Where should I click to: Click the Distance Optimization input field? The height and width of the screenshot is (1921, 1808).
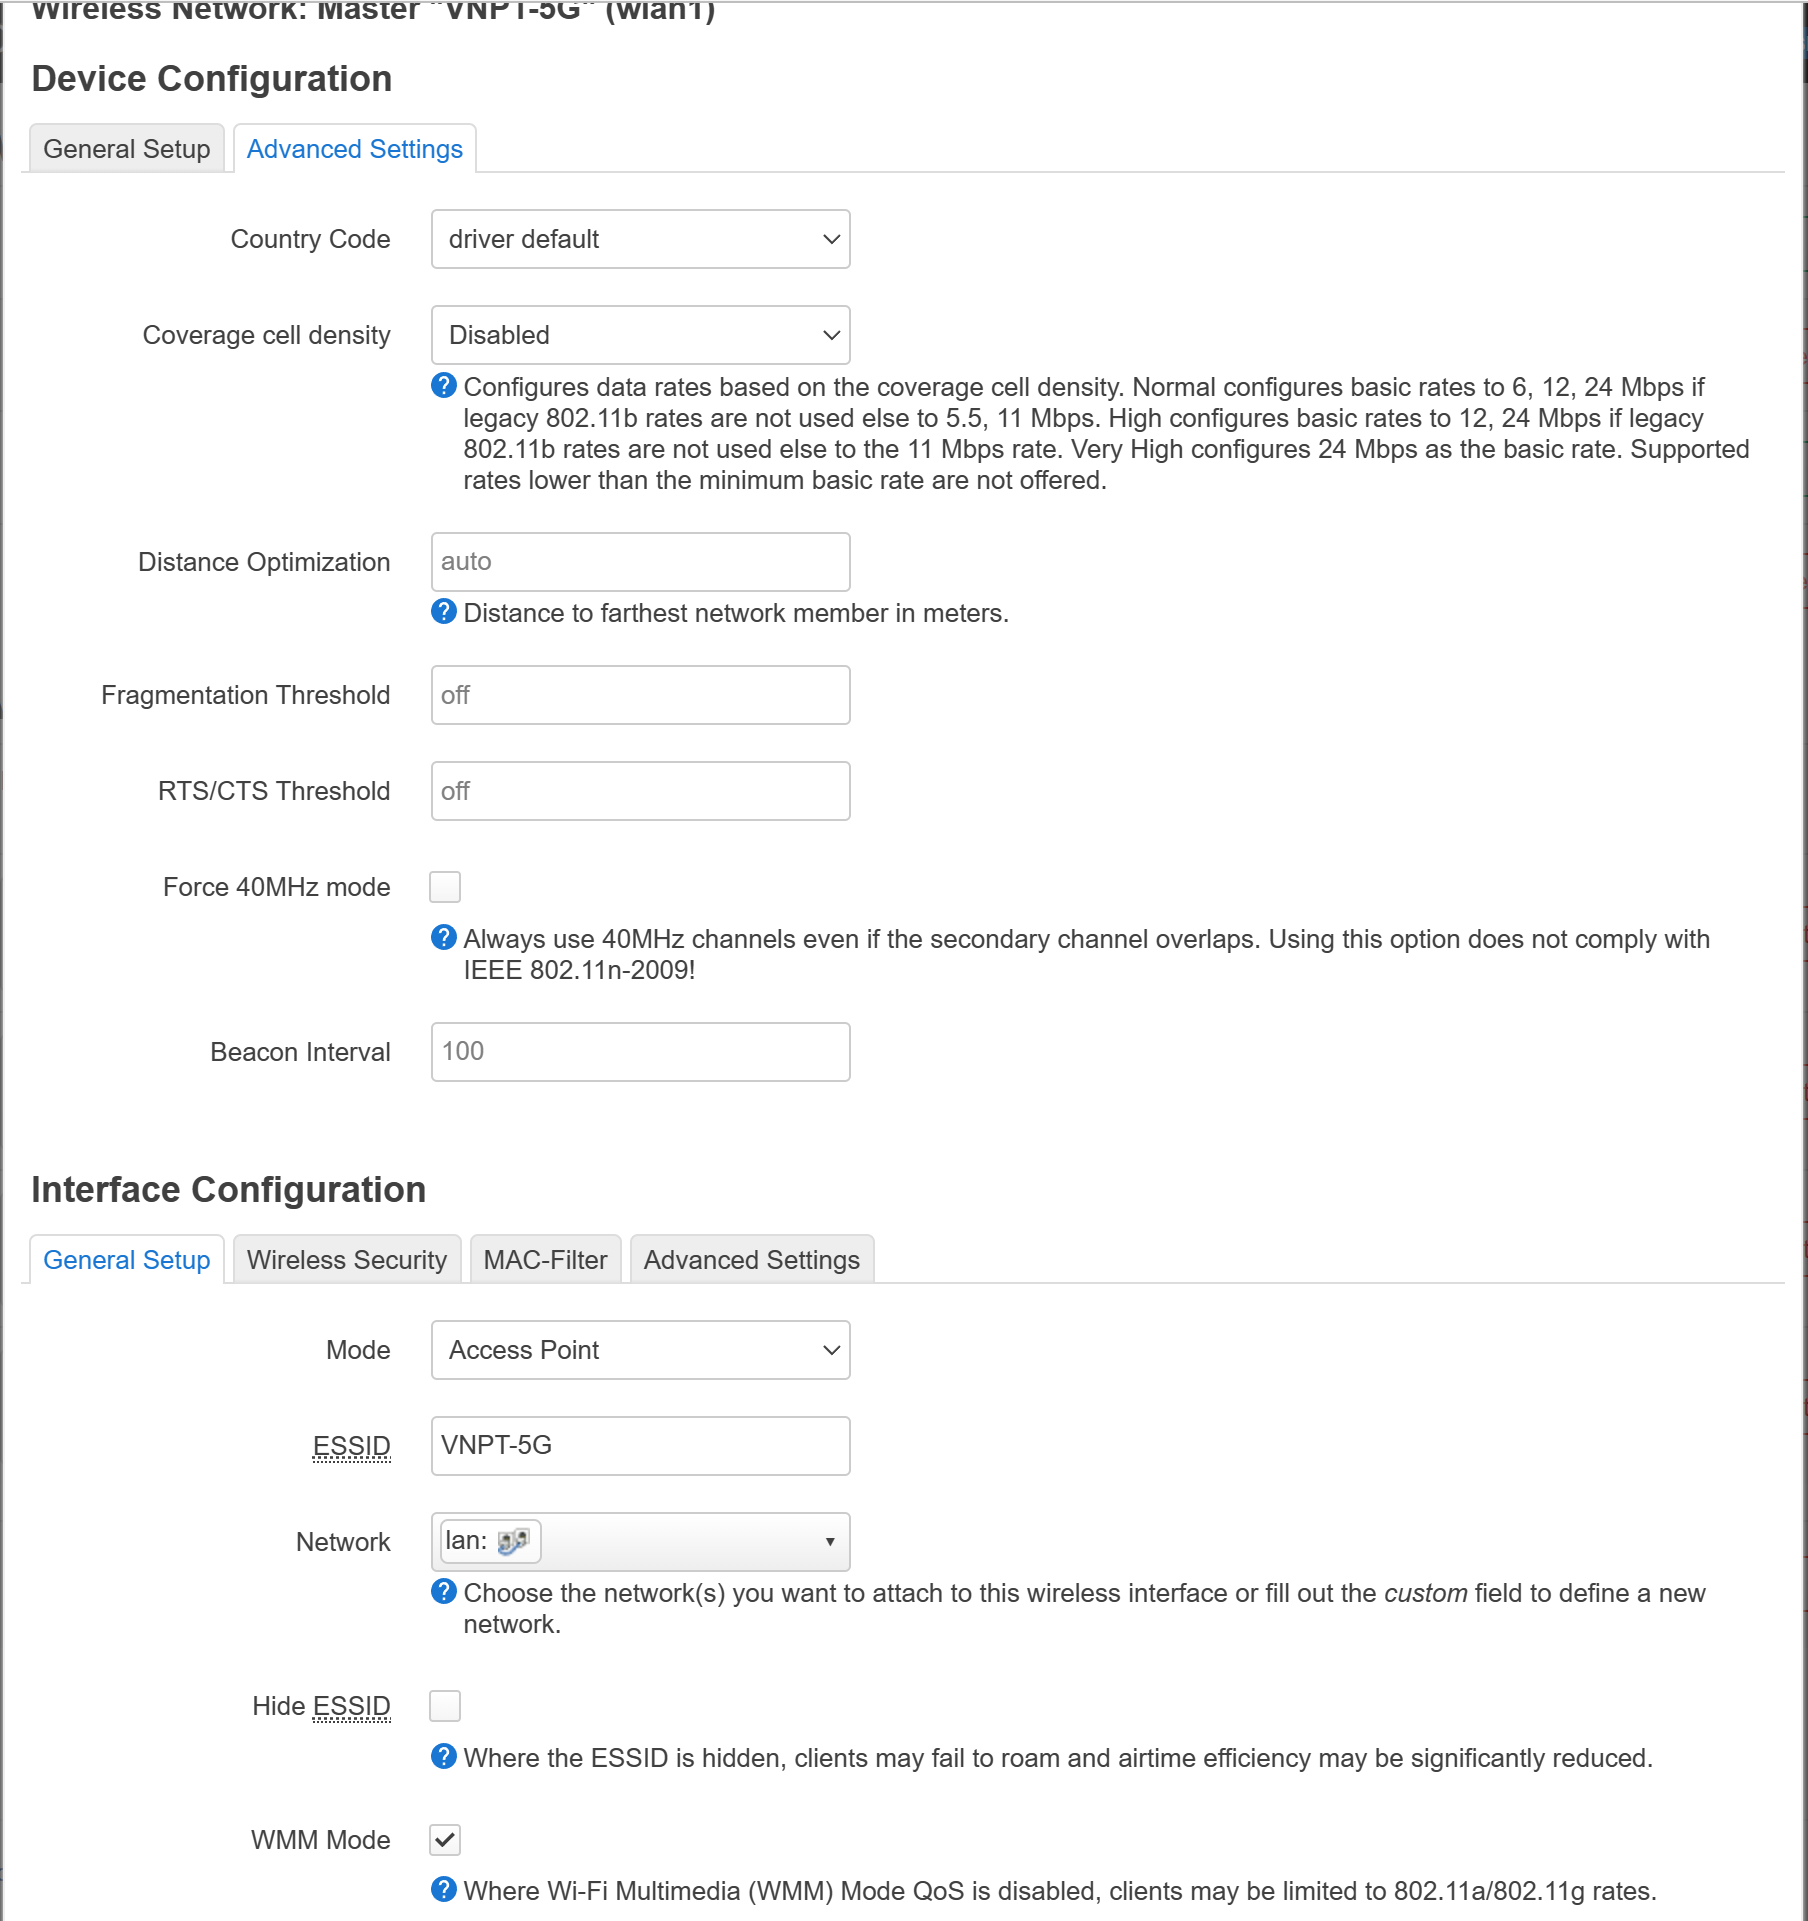click(x=641, y=562)
